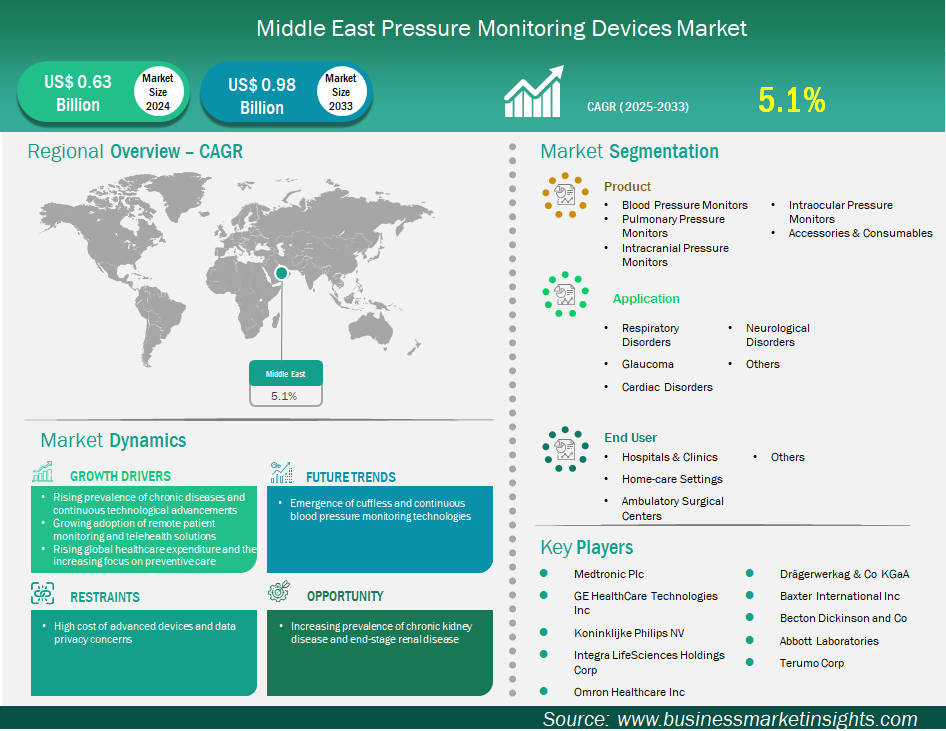The image size is (946, 731).
Task: Click the Product segment heading
Action: click(x=627, y=186)
